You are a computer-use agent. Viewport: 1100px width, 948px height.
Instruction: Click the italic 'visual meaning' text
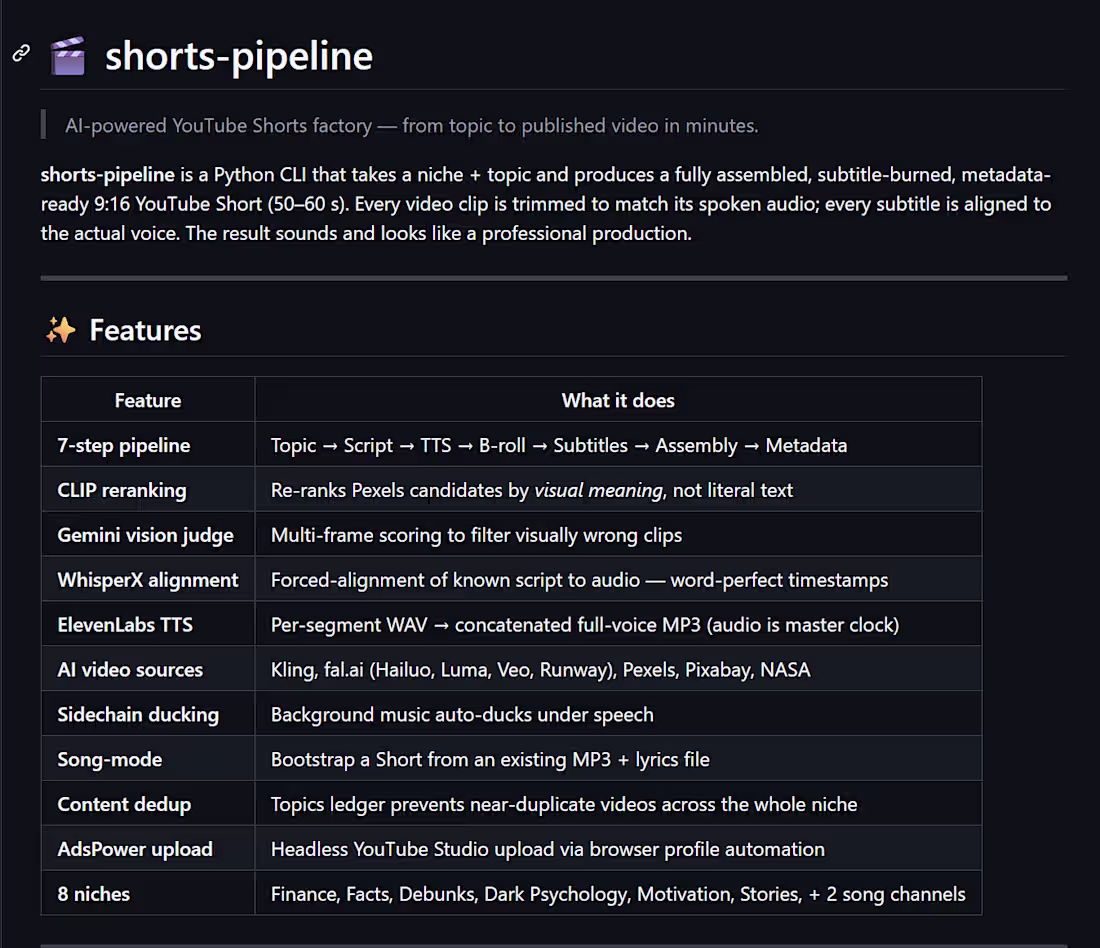coord(598,490)
